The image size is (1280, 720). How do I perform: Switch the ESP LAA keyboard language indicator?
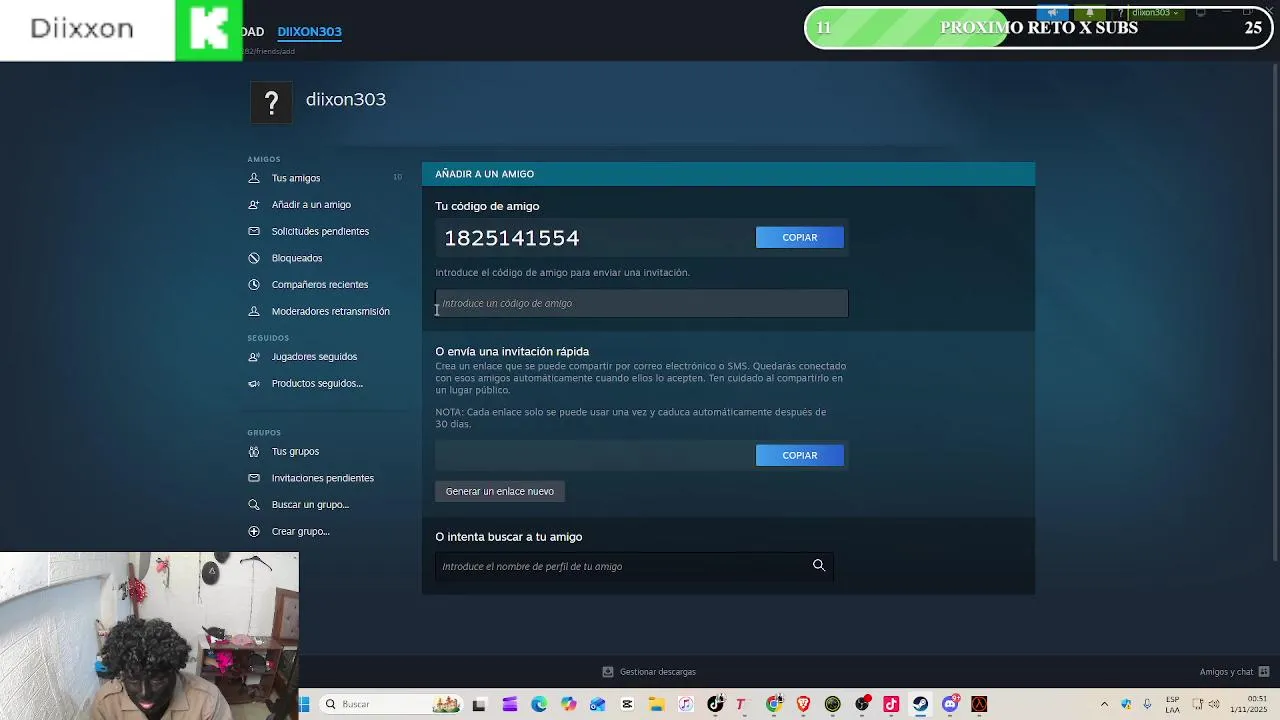(1172, 704)
